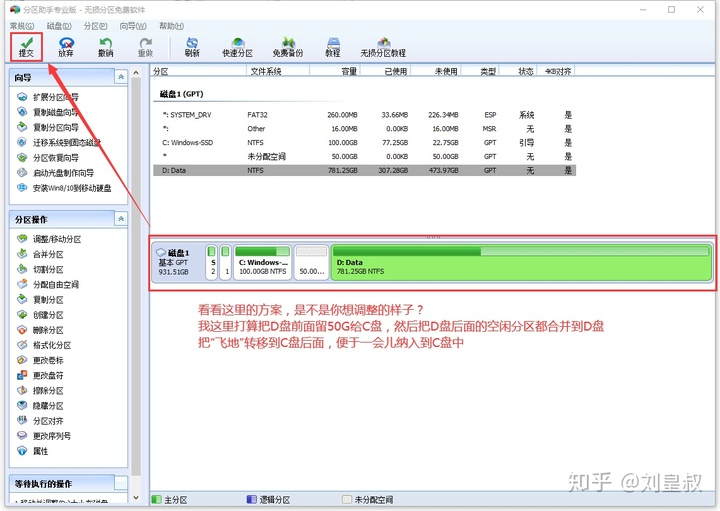Open the 教程 tutorial icon
The image size is (720, 511).
333,47
